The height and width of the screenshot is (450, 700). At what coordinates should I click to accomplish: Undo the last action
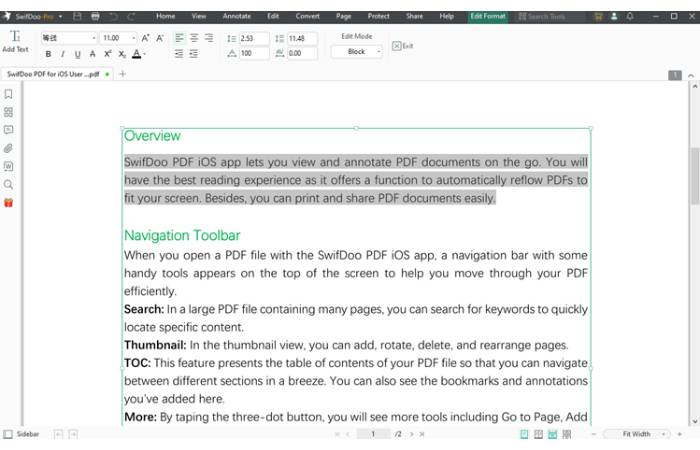113,16
